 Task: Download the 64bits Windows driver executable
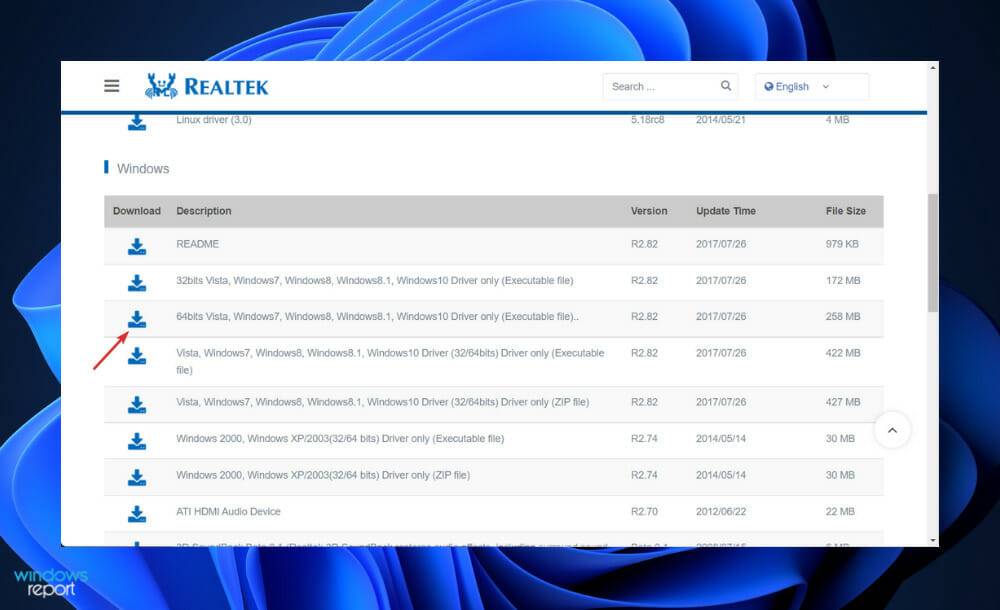coord(136,317)
